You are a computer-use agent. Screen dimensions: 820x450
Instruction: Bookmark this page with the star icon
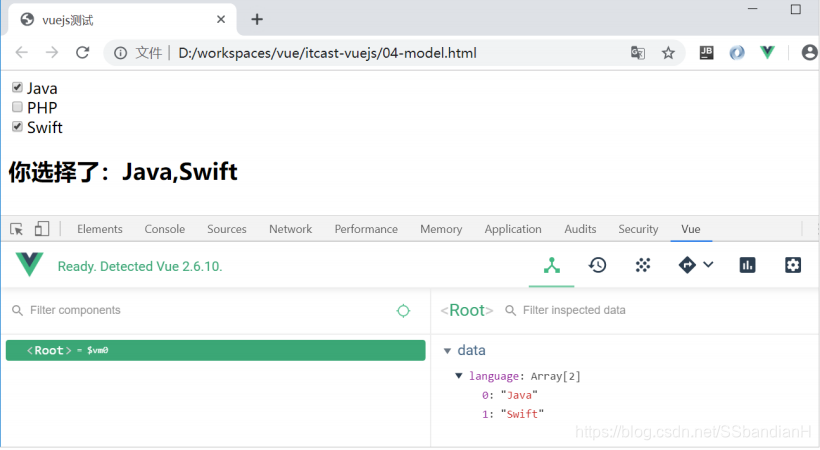coord(668,53)
